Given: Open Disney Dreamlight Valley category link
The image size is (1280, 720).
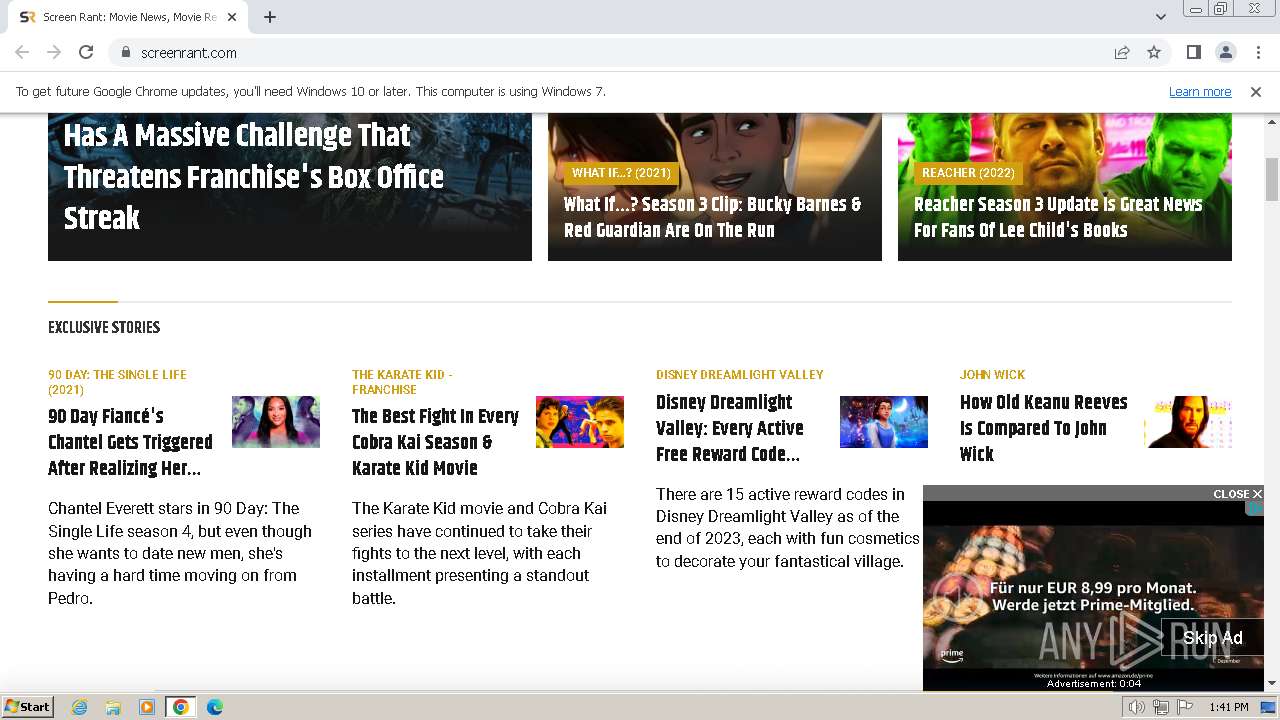Looking at the screenshot, I should [x=740, y=374].
